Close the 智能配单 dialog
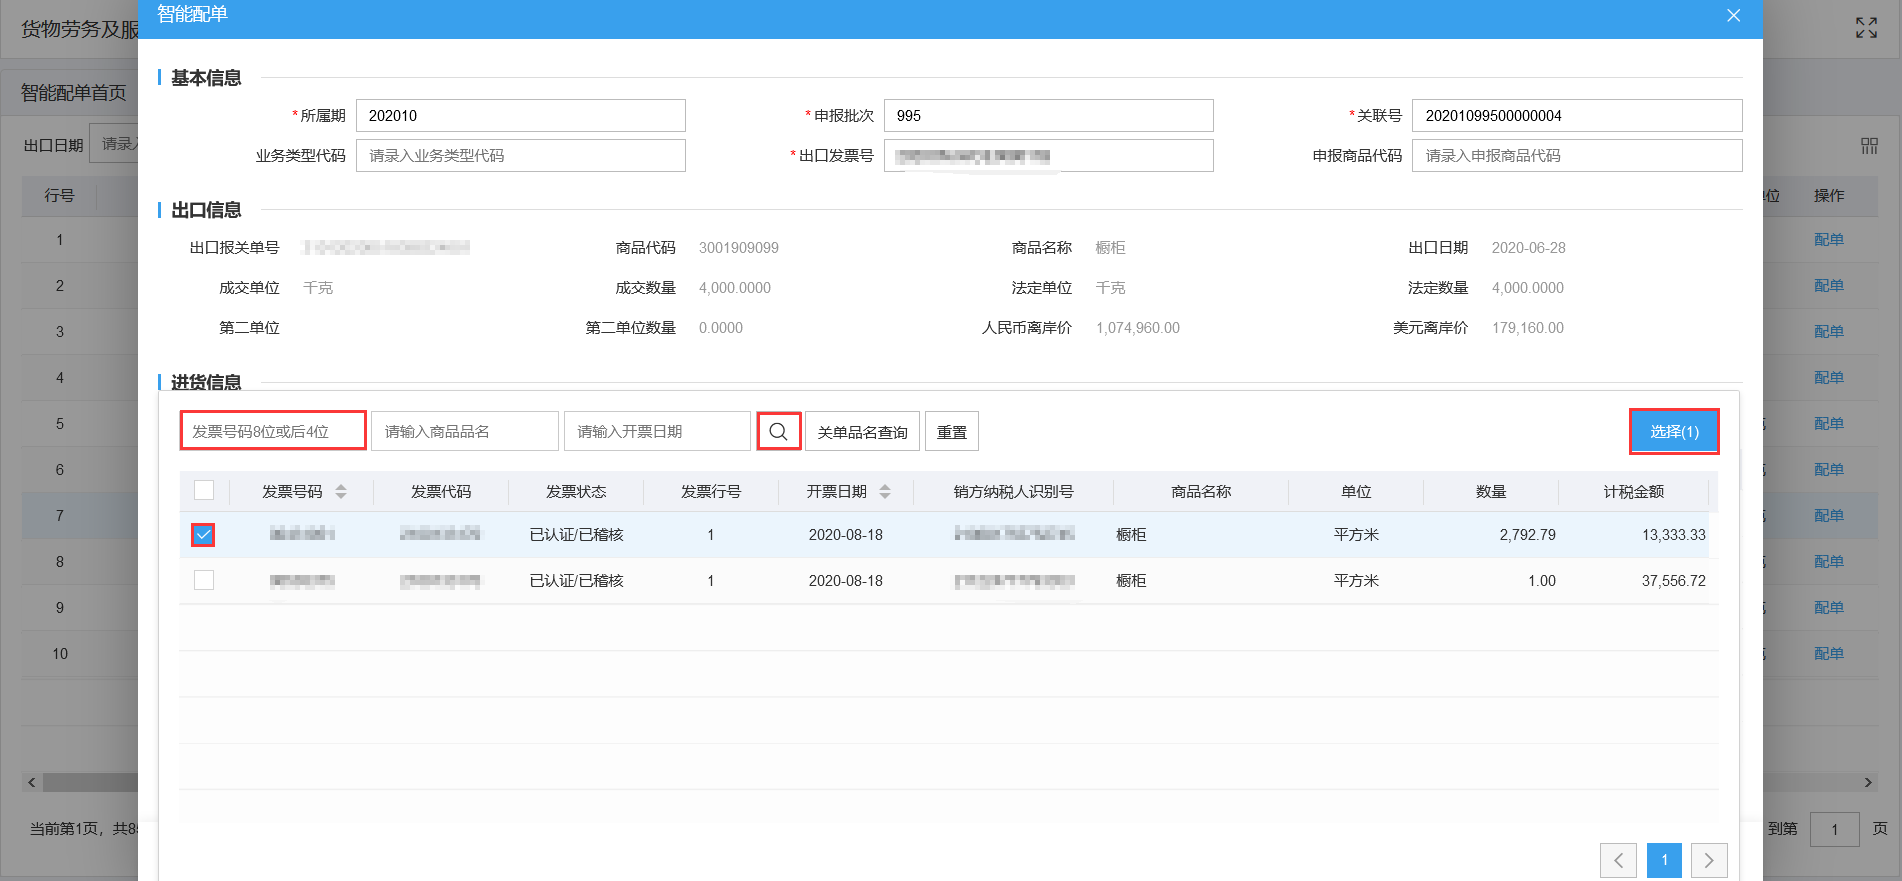 coord(1733,16)
